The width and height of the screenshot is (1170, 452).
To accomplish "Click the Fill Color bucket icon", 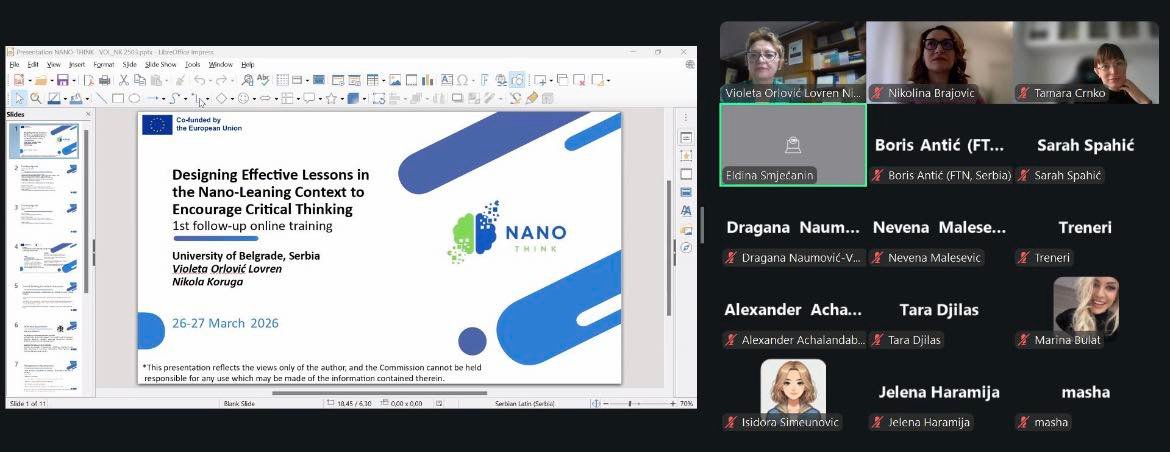I will [77, 98].
